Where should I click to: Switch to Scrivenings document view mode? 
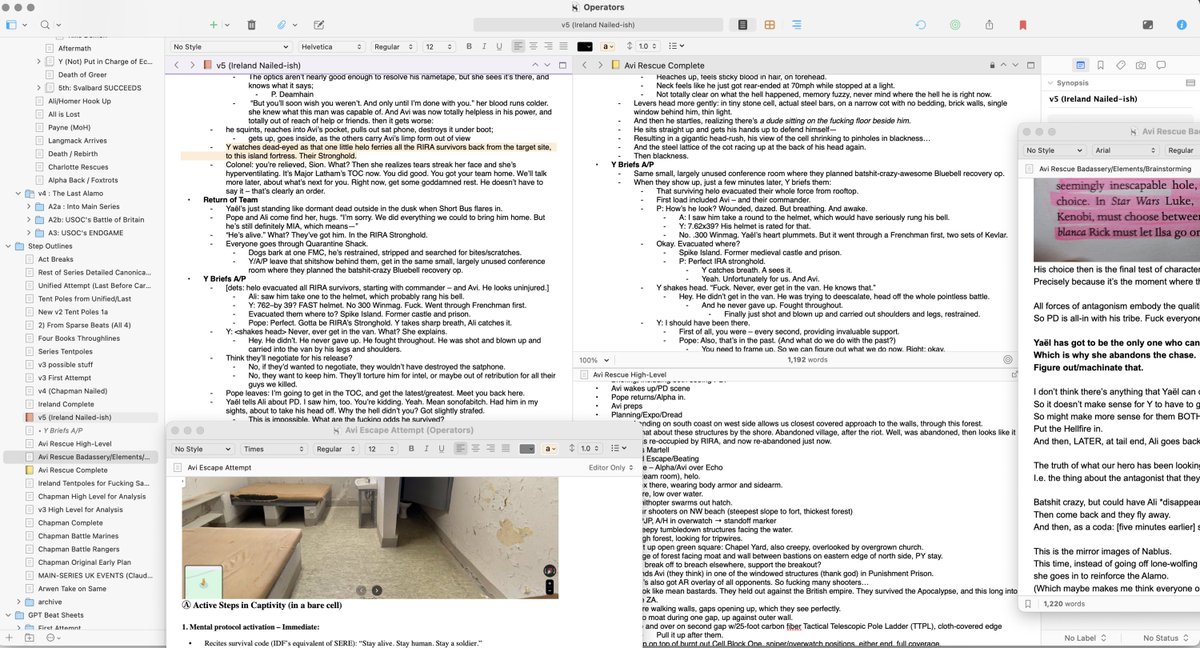click(743, 23)
